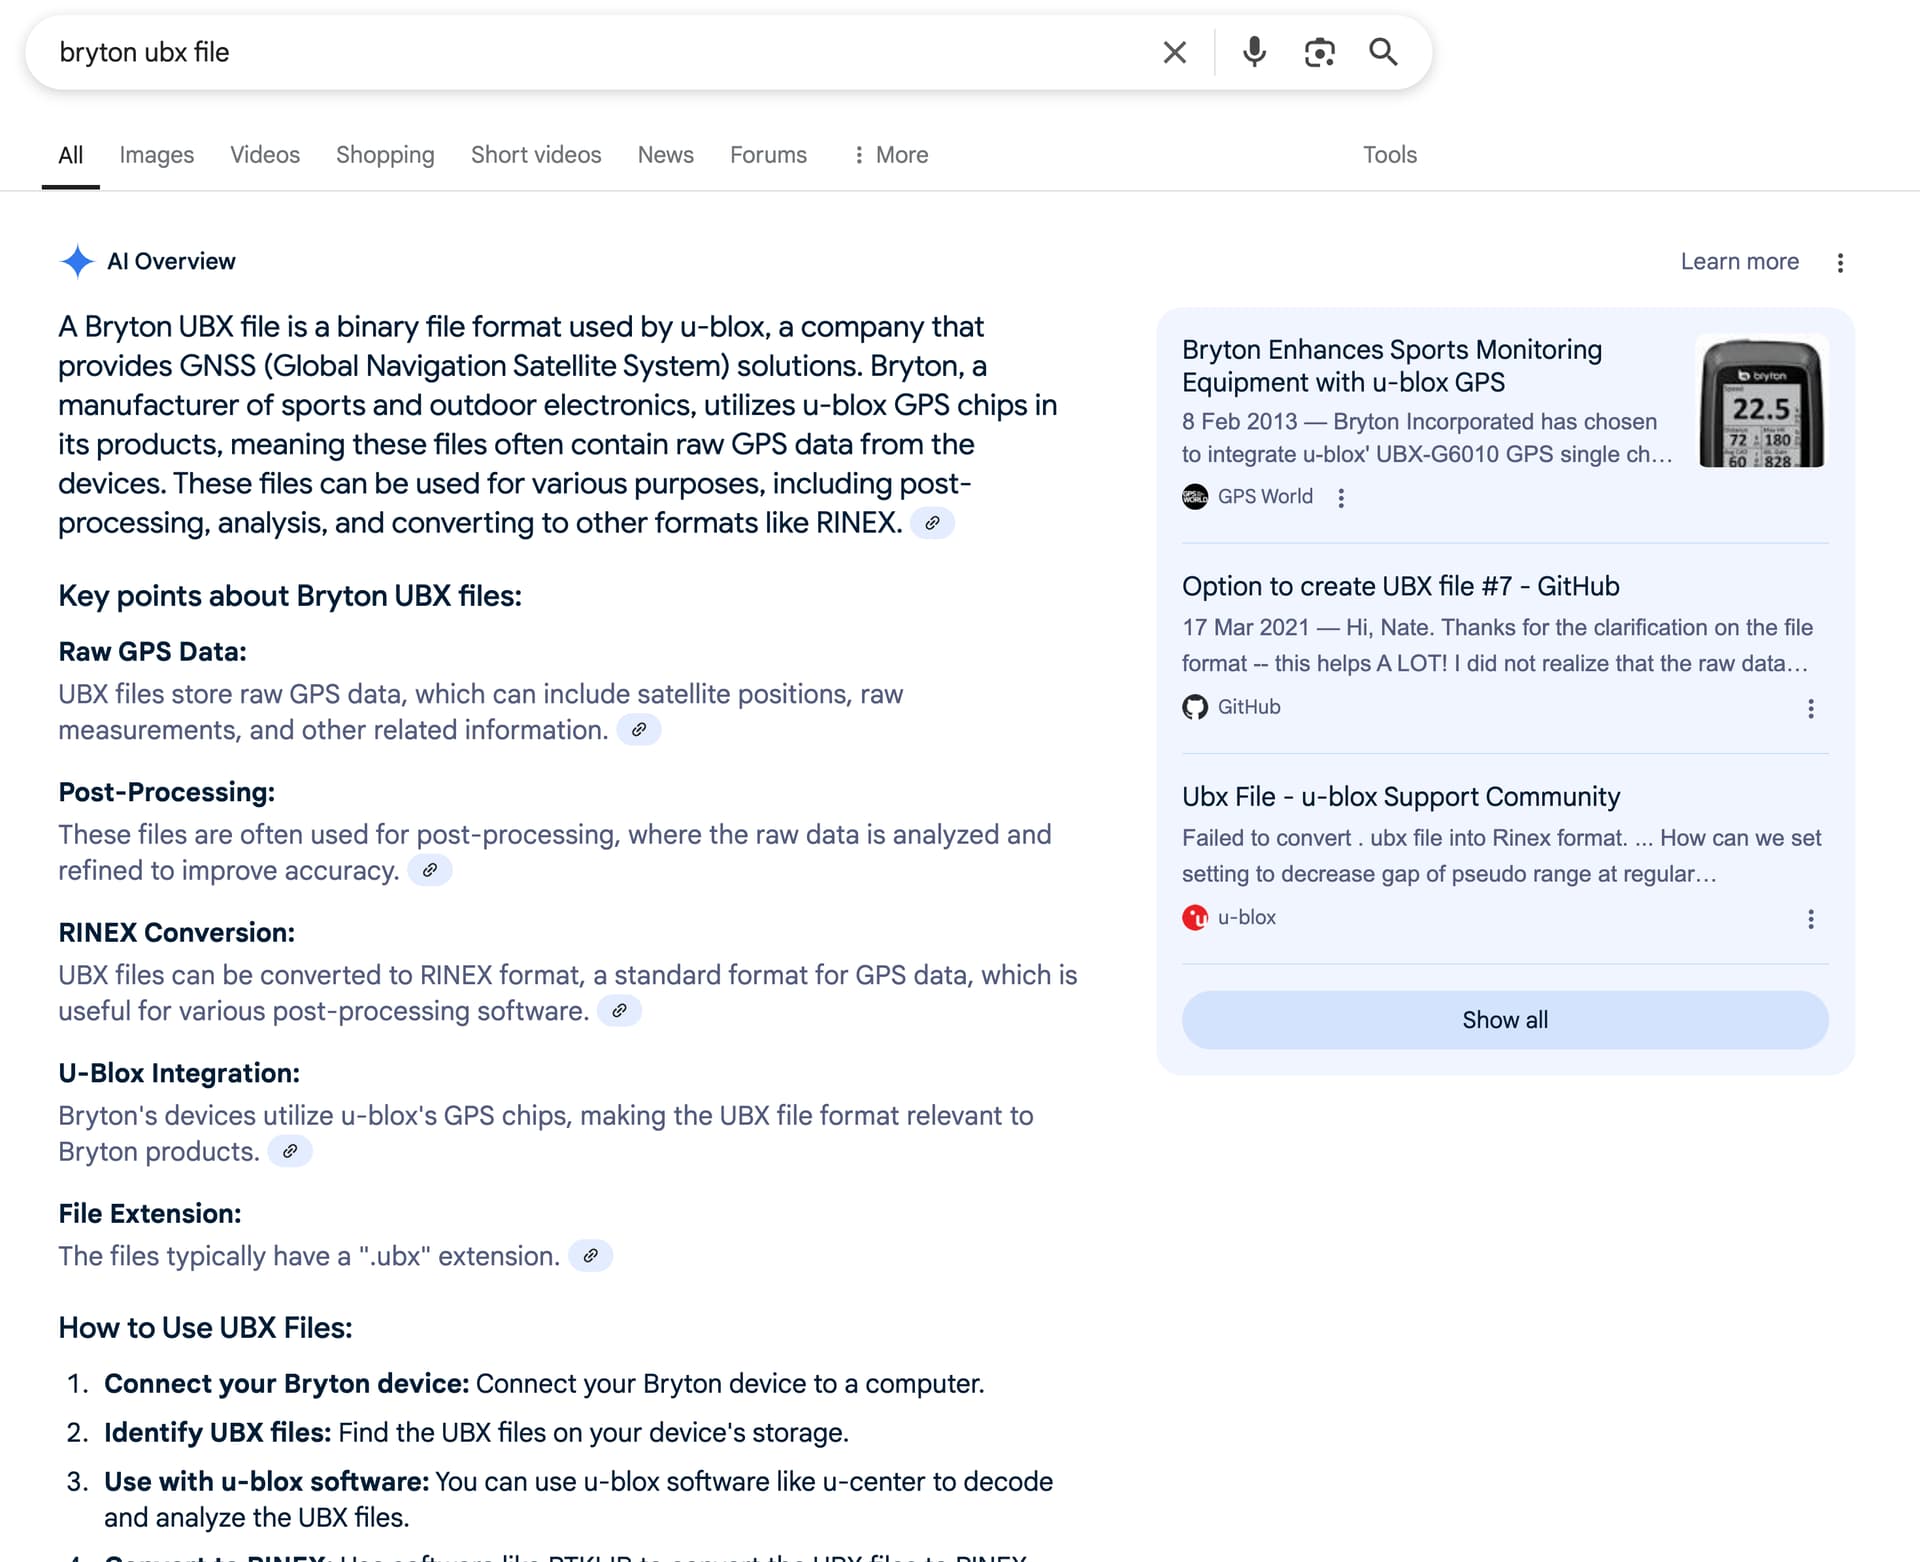Click the GitHub source name label
Viewport: 1920px width, 1562px height.
(1249, 707)
